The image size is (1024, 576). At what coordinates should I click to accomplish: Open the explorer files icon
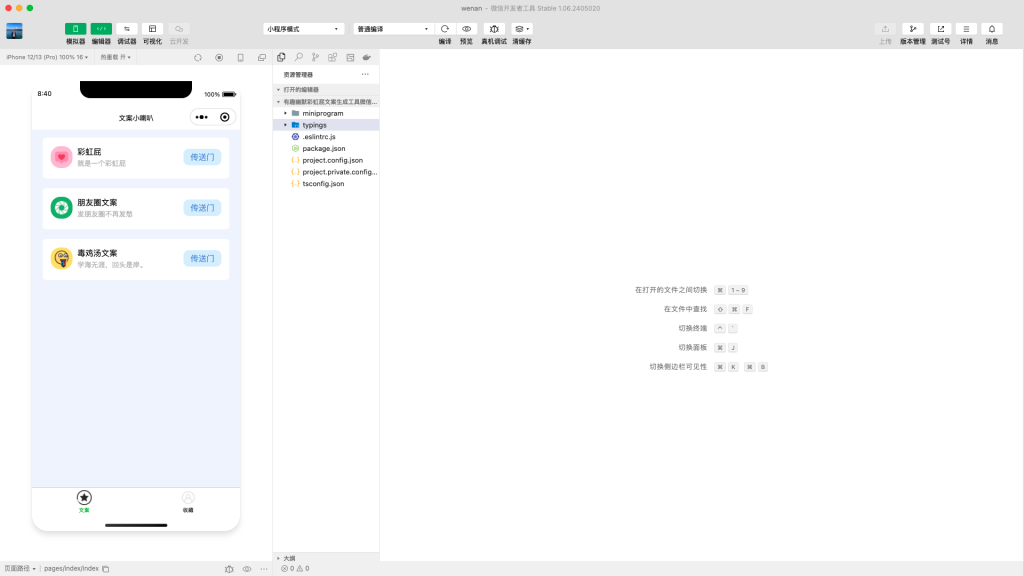pyautogui.click(x=281, y=57)
